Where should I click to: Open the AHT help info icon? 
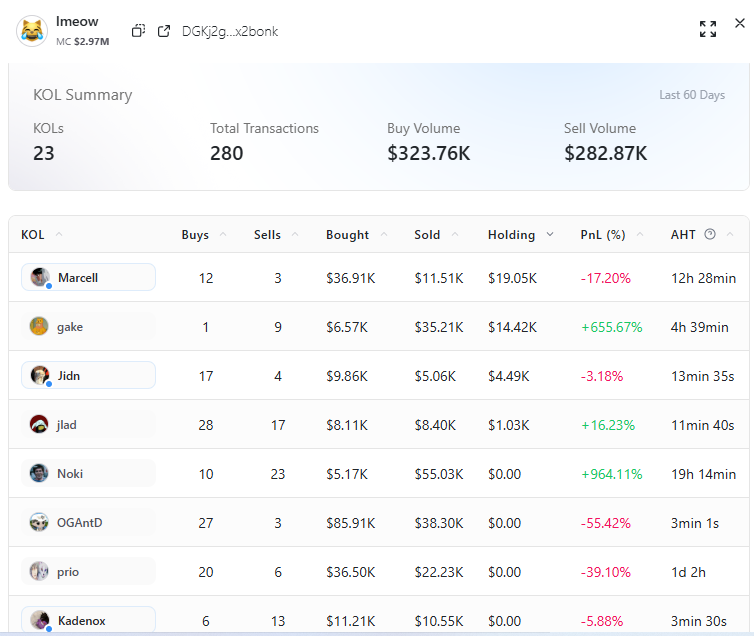[x=710, y=234]
